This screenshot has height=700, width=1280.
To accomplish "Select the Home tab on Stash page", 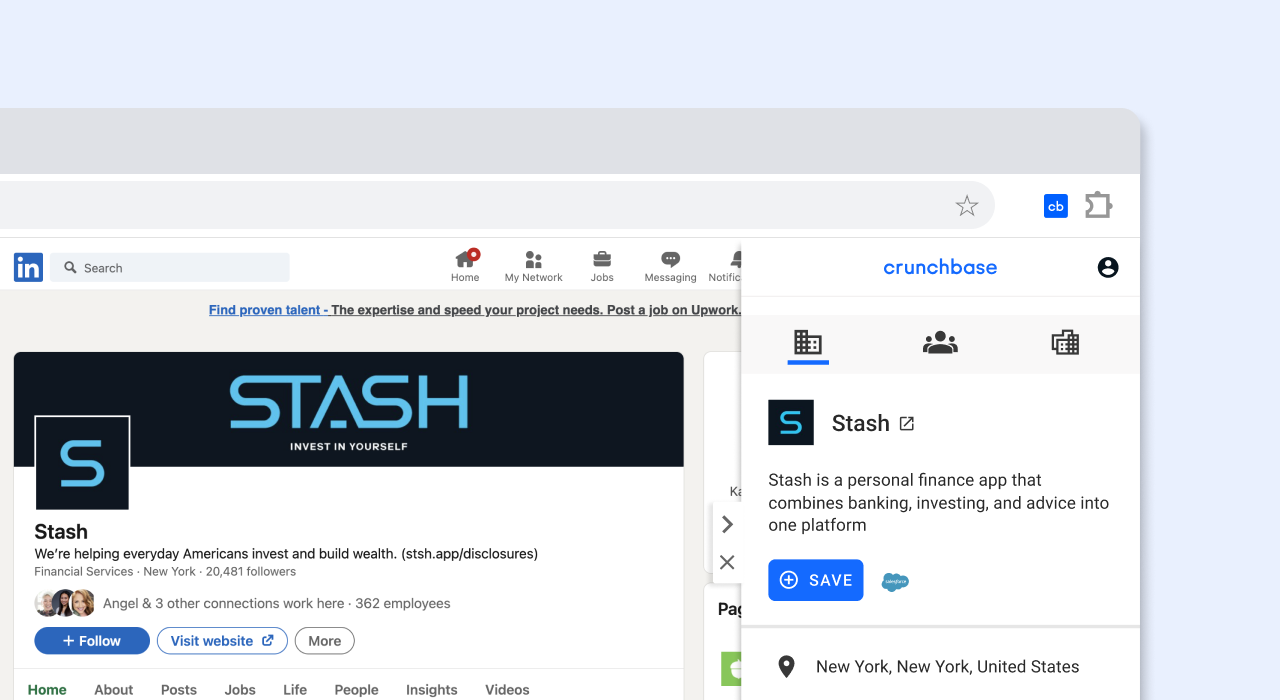I will (47, 689).
